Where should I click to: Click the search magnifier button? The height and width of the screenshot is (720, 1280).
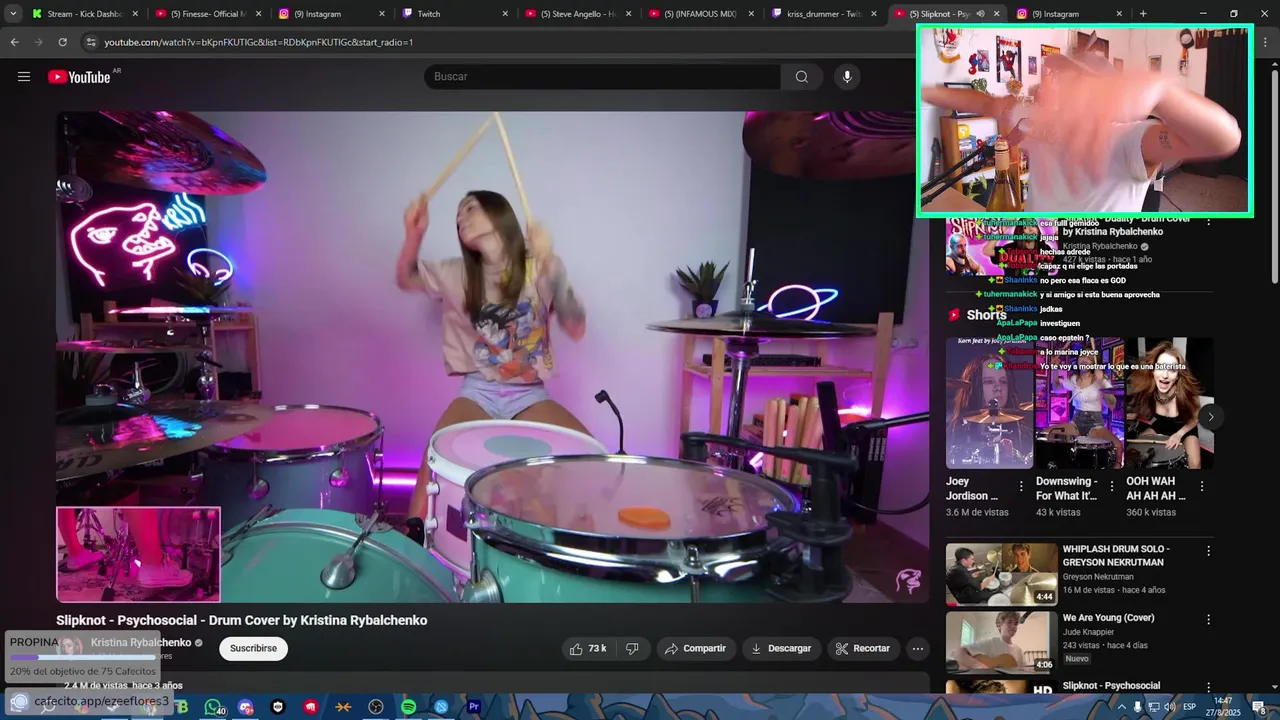pos(802,77)
